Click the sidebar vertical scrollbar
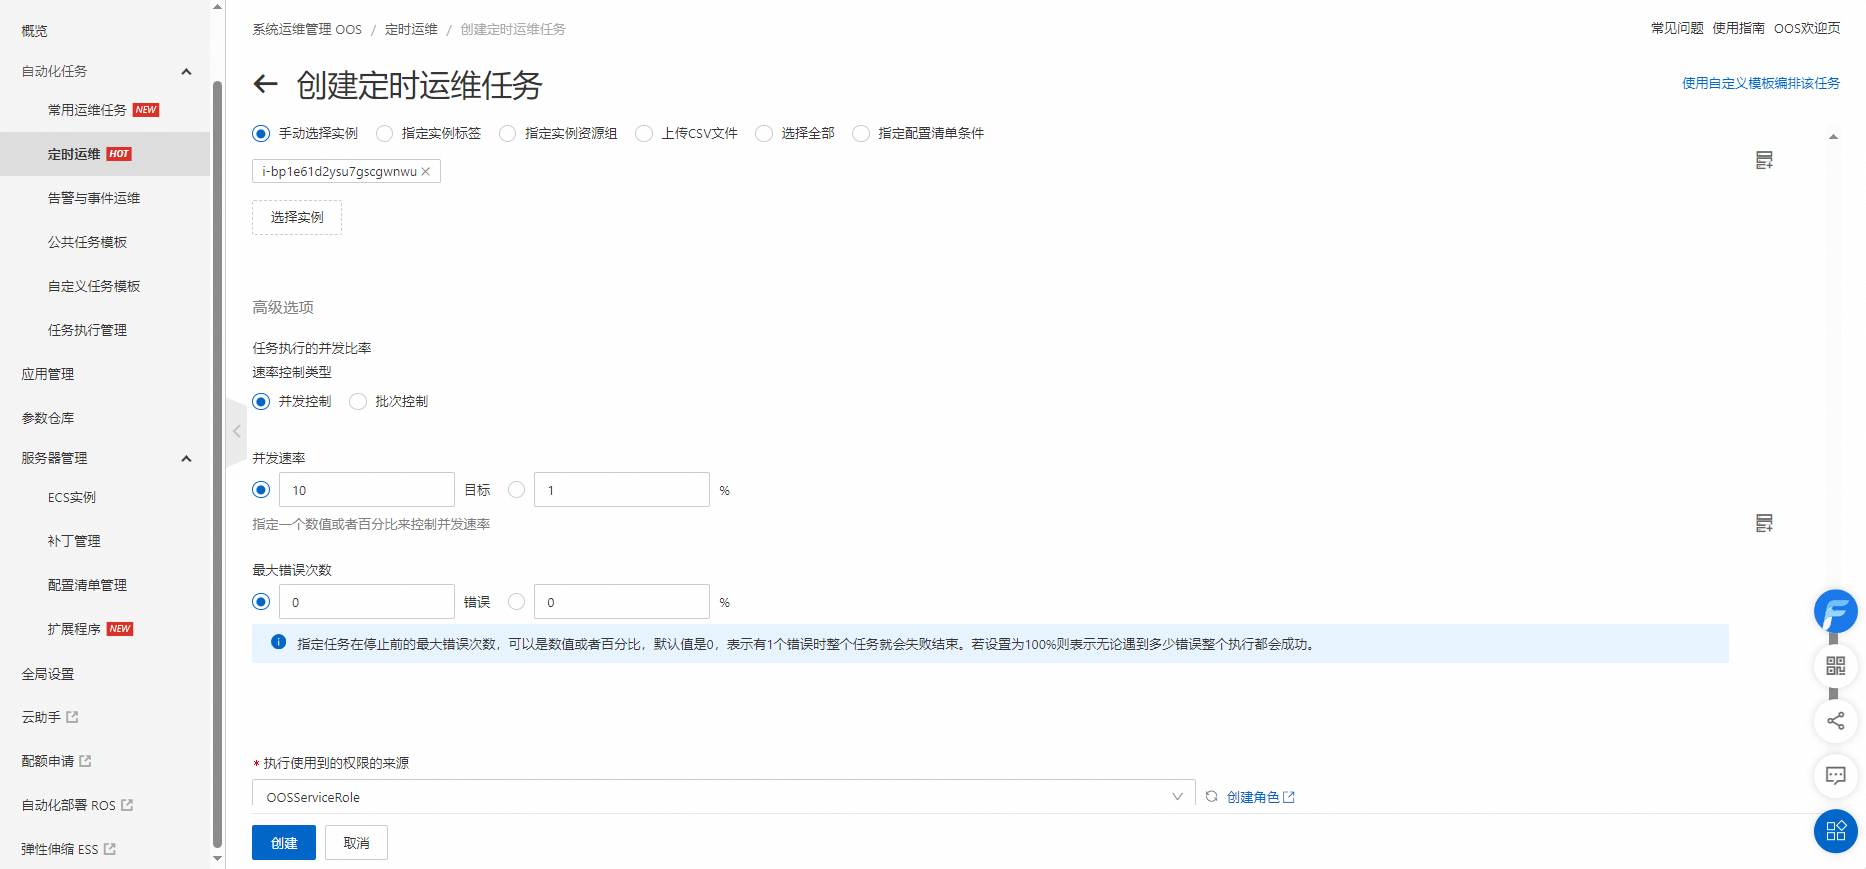 pyautogui.click(x=217, y=463)
